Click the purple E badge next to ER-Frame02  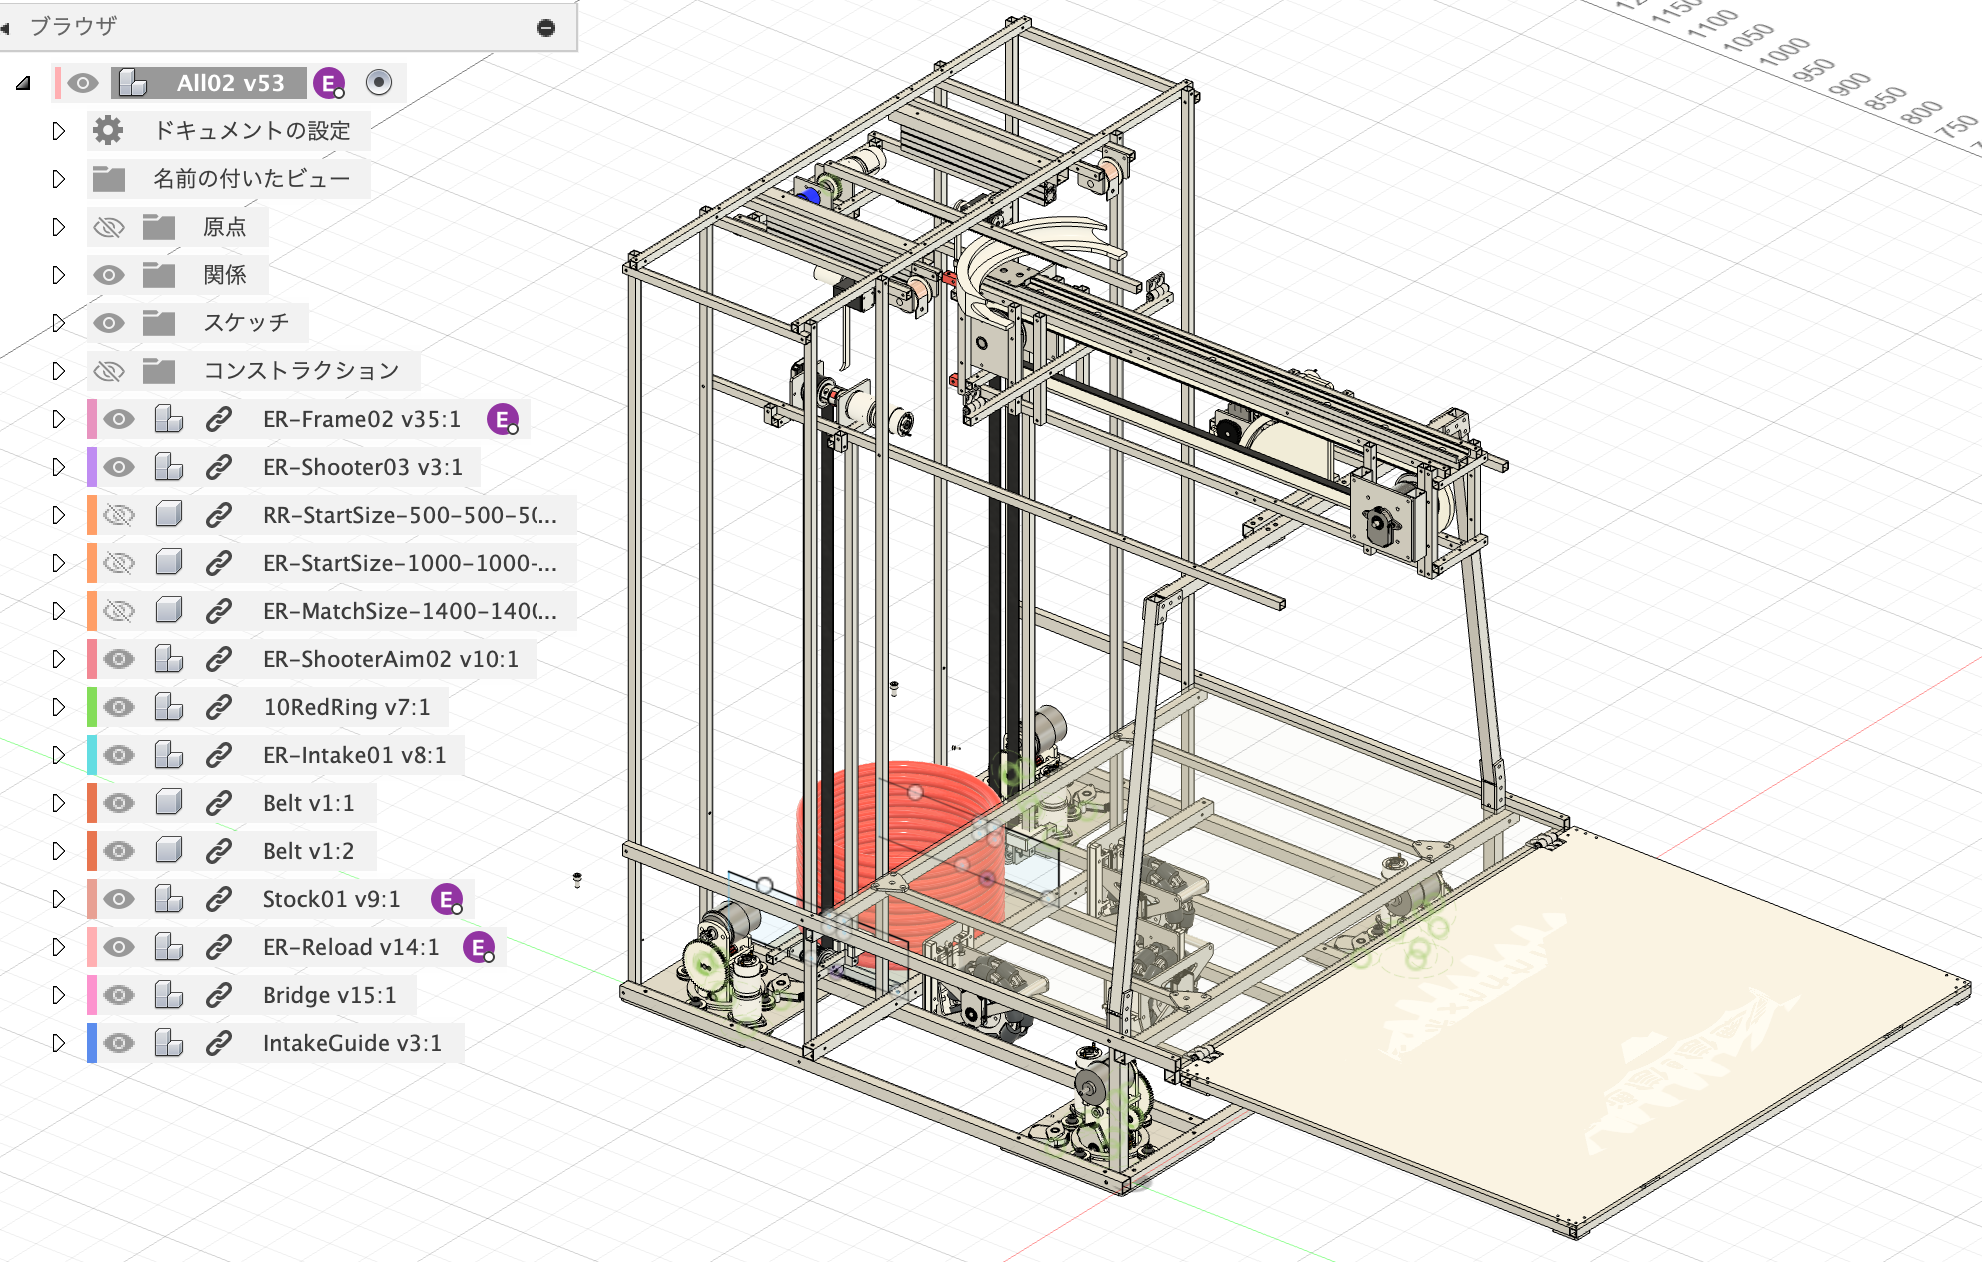pos(502,419)
